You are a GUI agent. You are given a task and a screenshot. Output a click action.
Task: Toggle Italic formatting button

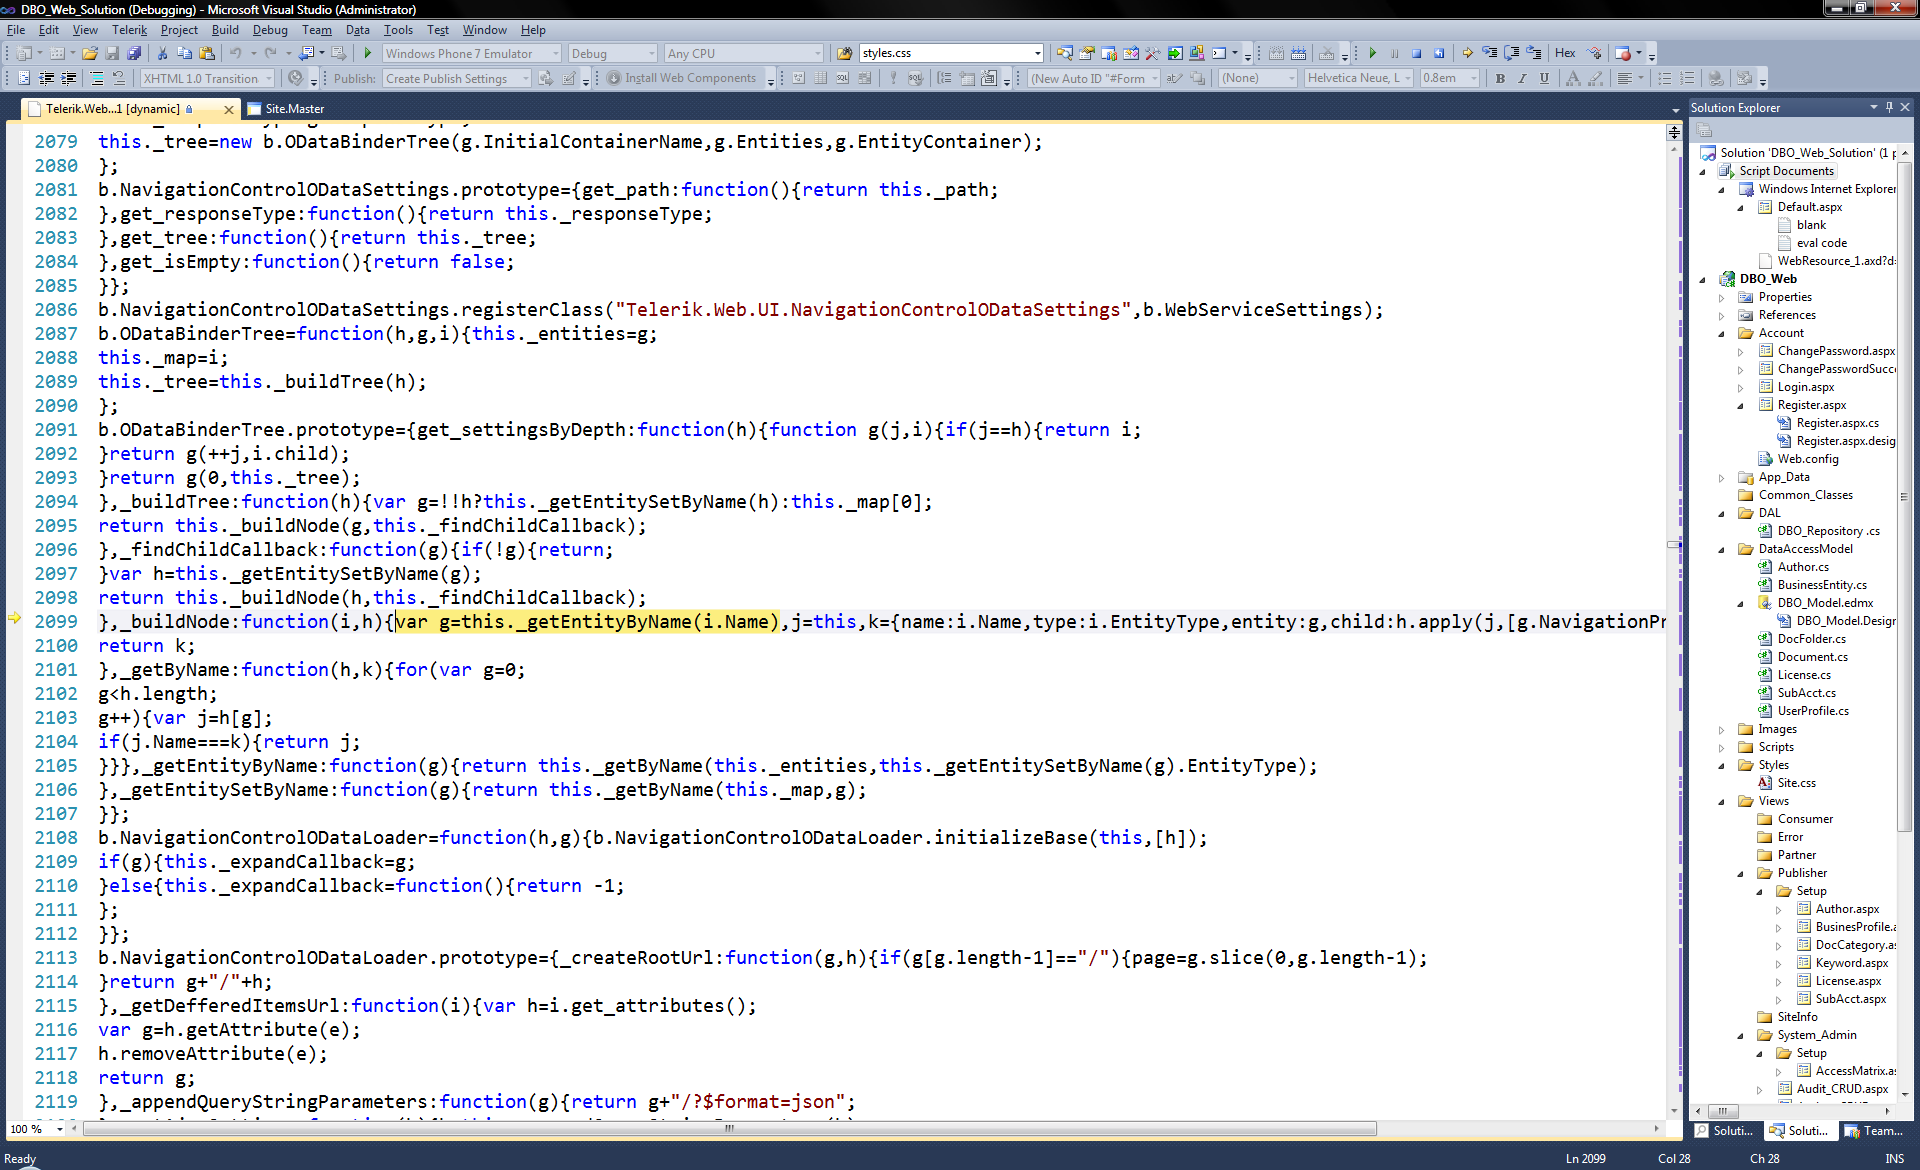[x=1522, y=78]
